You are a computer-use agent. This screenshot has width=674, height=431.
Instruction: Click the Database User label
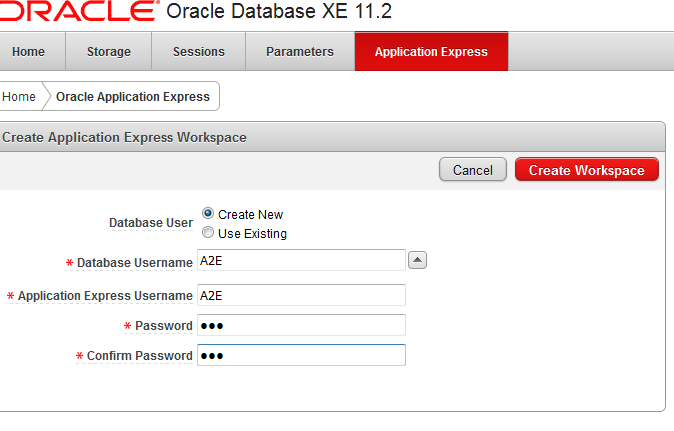point(151,223)
